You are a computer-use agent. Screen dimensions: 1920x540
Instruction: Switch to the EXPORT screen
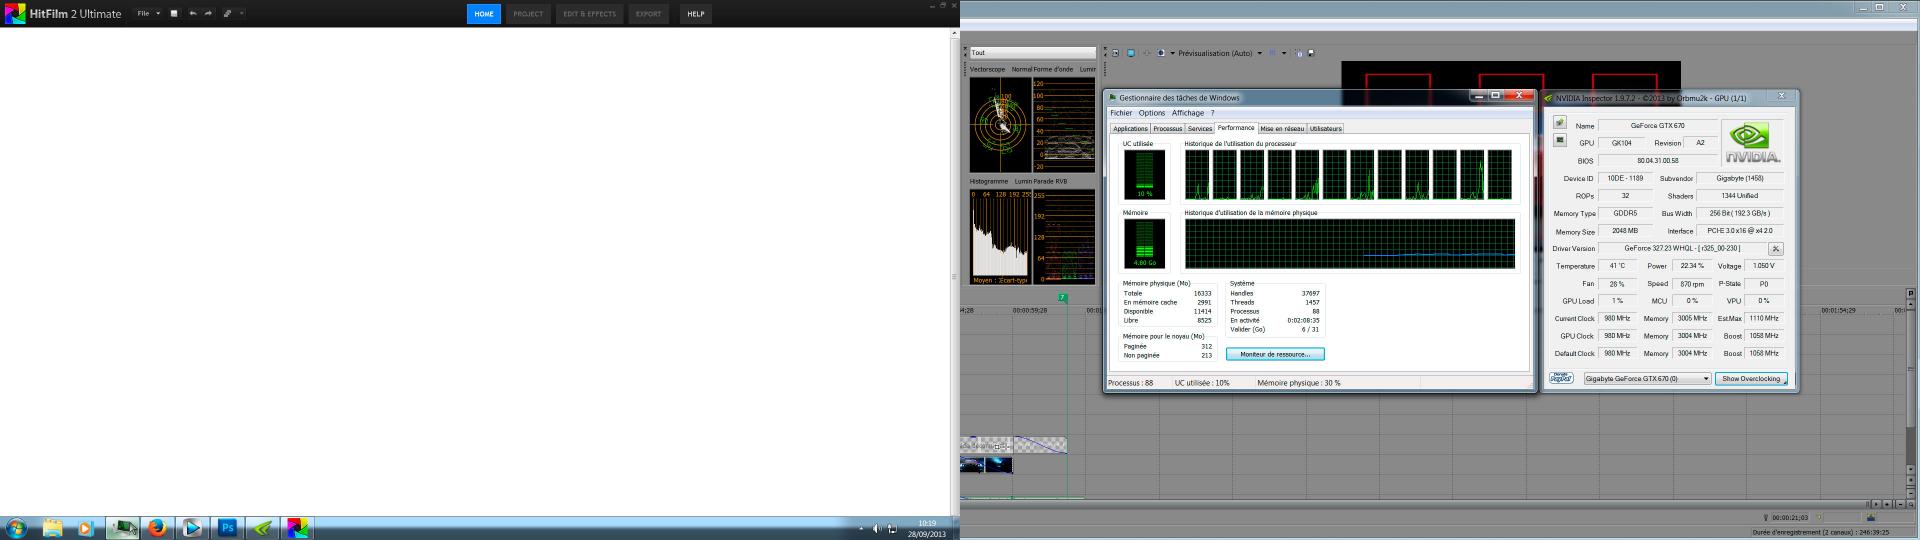pos(648,14)
